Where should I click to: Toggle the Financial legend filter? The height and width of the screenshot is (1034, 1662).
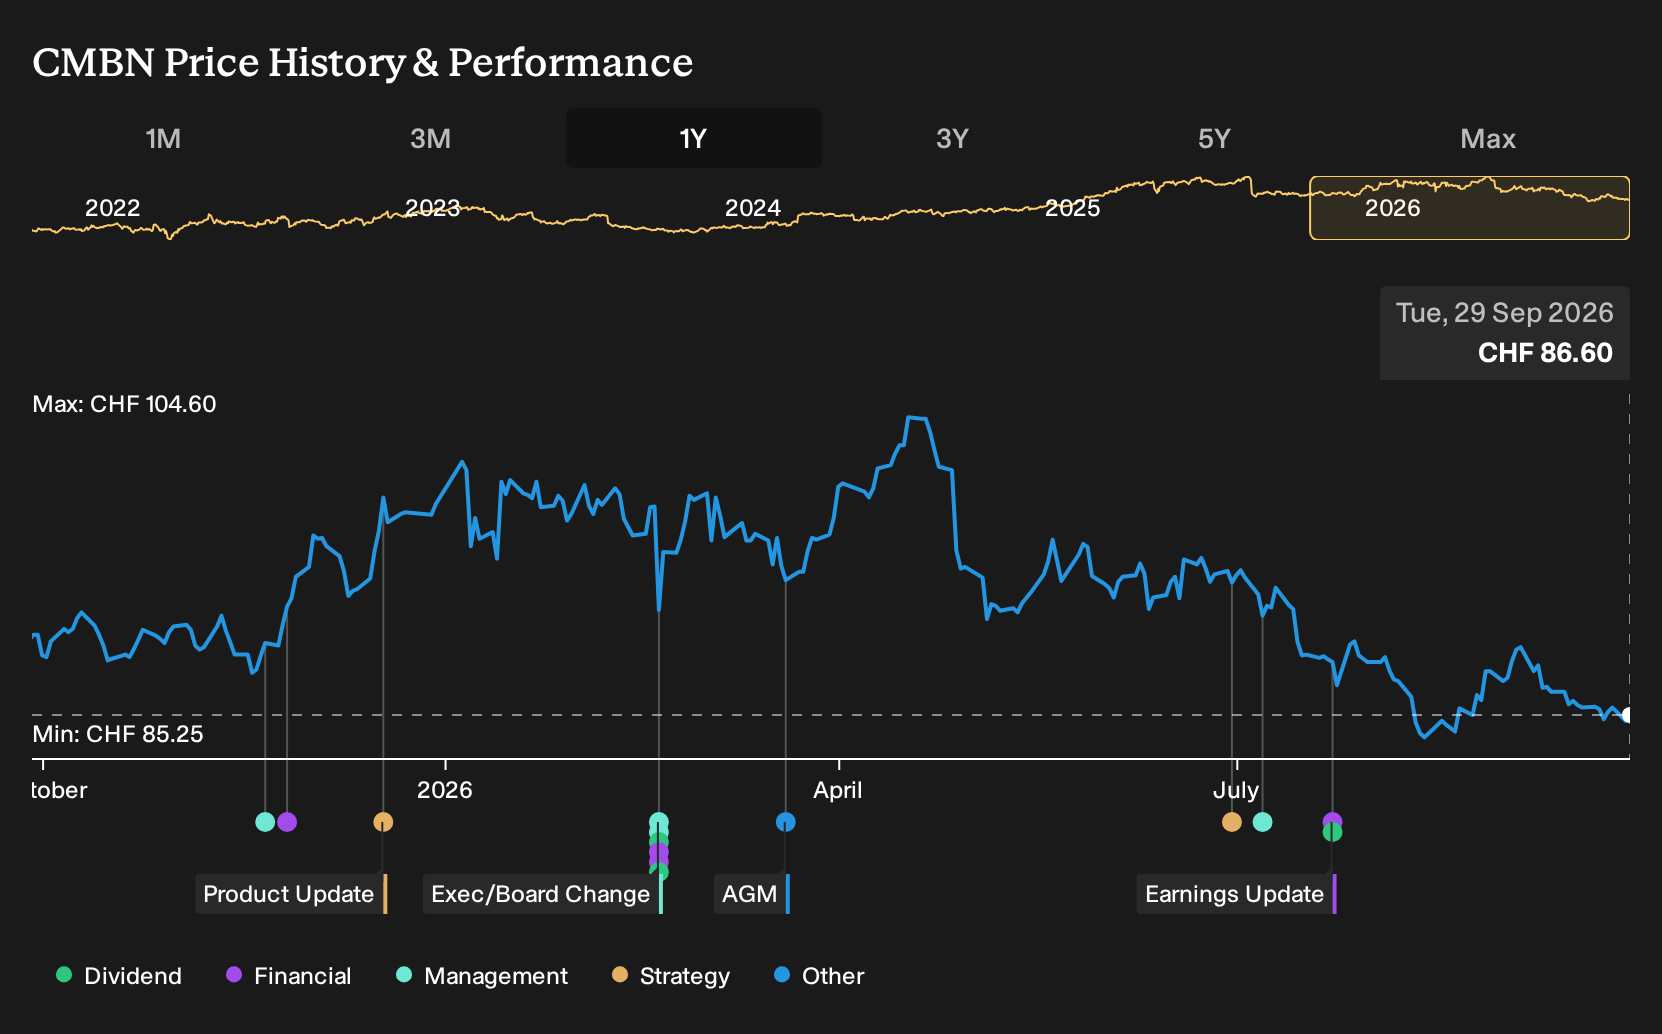click(x=289, y=976)
